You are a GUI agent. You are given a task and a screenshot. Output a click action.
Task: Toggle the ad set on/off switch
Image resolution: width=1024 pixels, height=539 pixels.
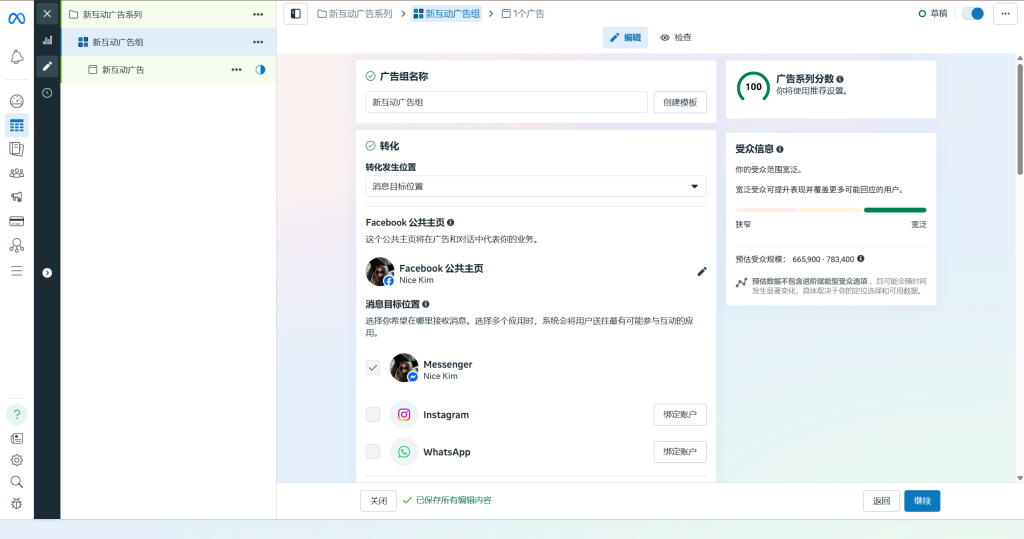click(972, 14)
